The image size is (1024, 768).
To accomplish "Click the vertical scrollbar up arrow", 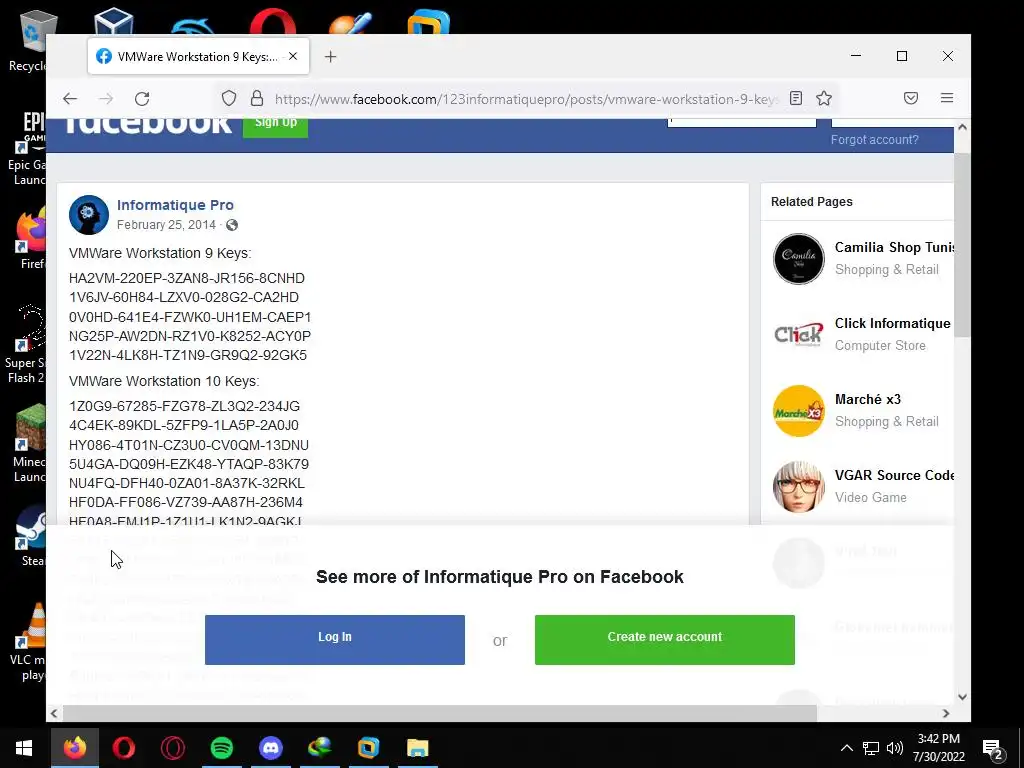I will coord(962,128).
